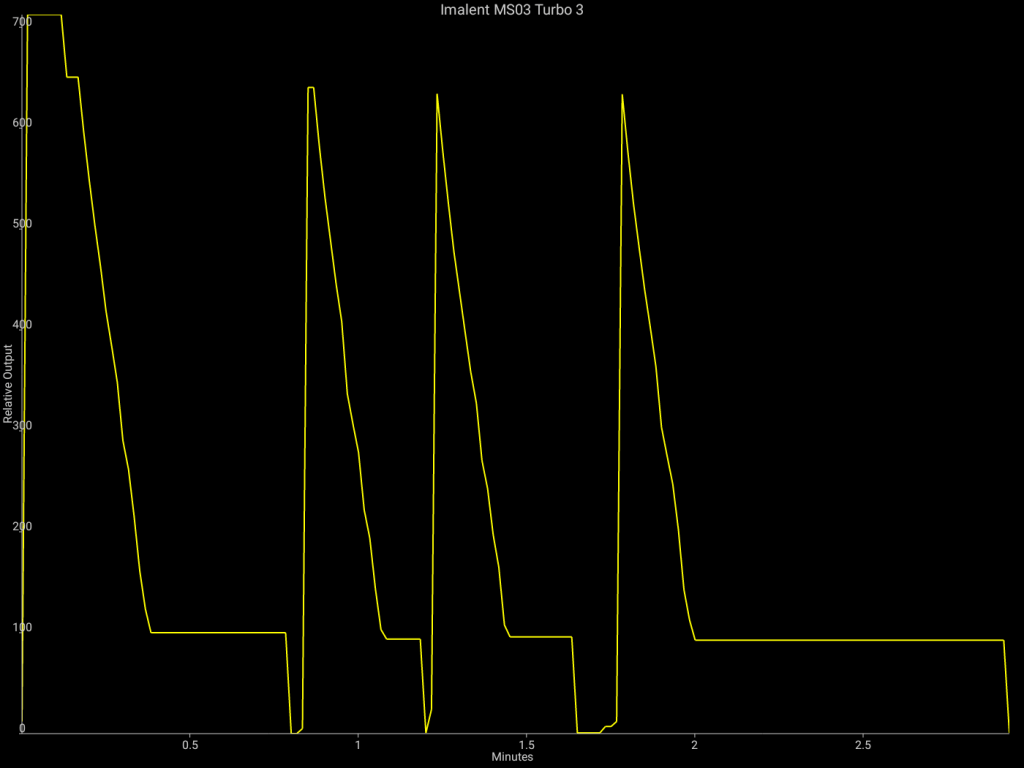Click the initial flat plateau above 700
1024x768 pixels.
[x=45, y=15]
